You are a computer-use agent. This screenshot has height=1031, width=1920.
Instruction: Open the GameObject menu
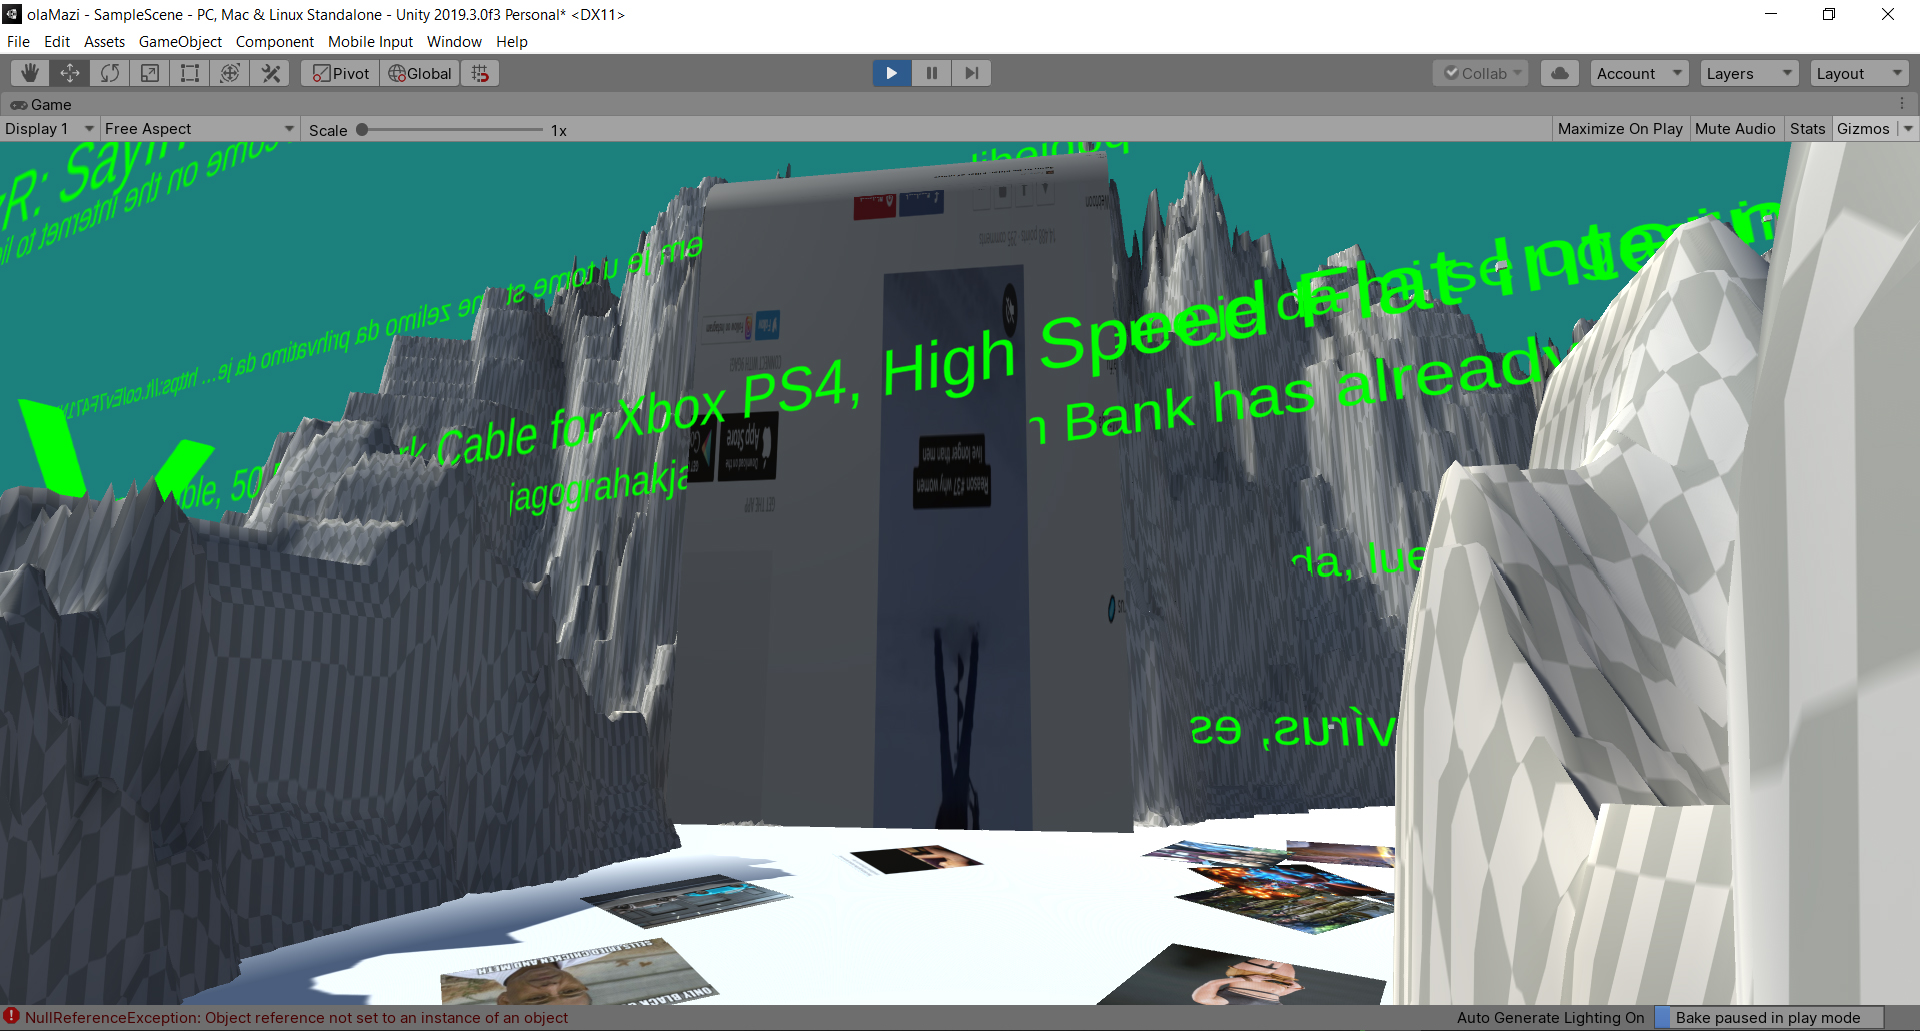pyautogui.click(x=180, y=42)
